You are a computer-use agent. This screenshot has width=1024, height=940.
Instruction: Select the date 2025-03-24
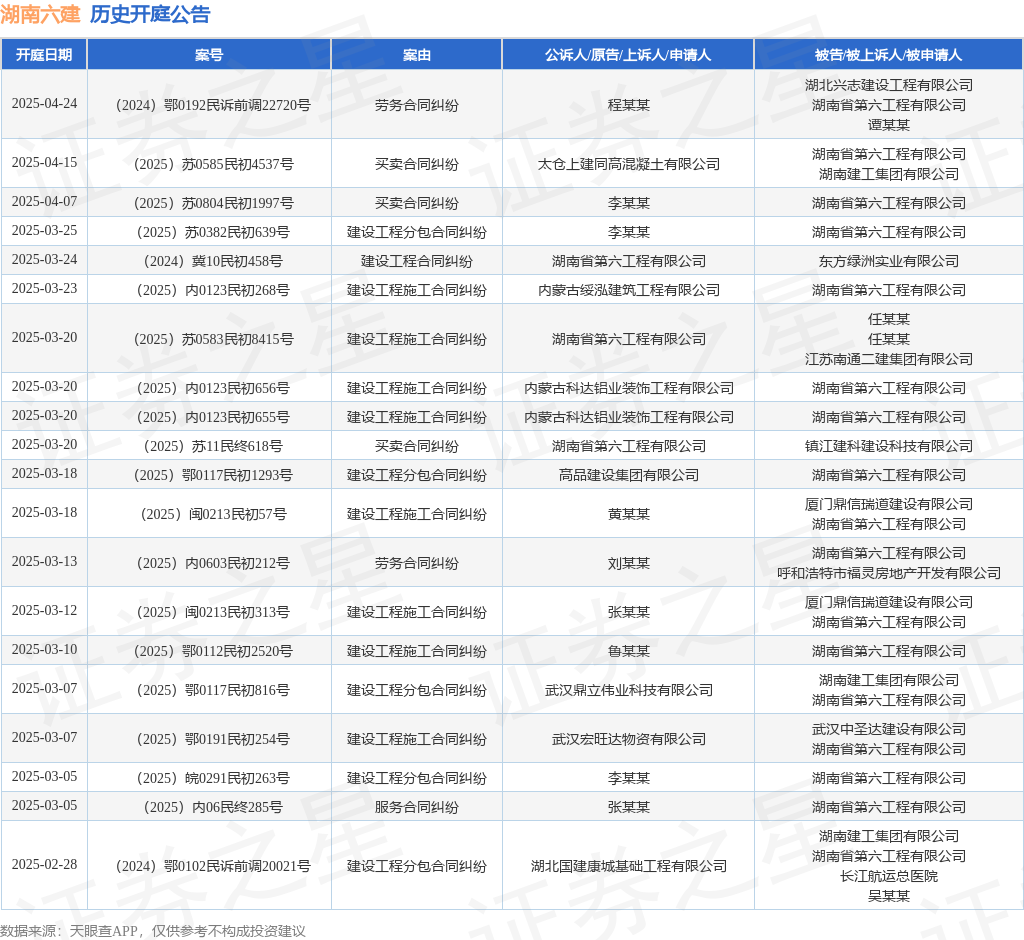tap(44, 259)
